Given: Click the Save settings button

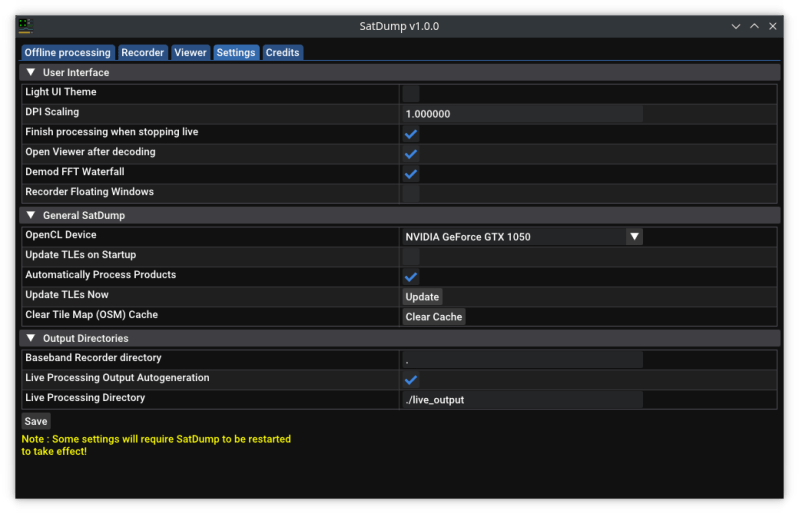Looking at the screenshot, I should [x=36, y=421].
